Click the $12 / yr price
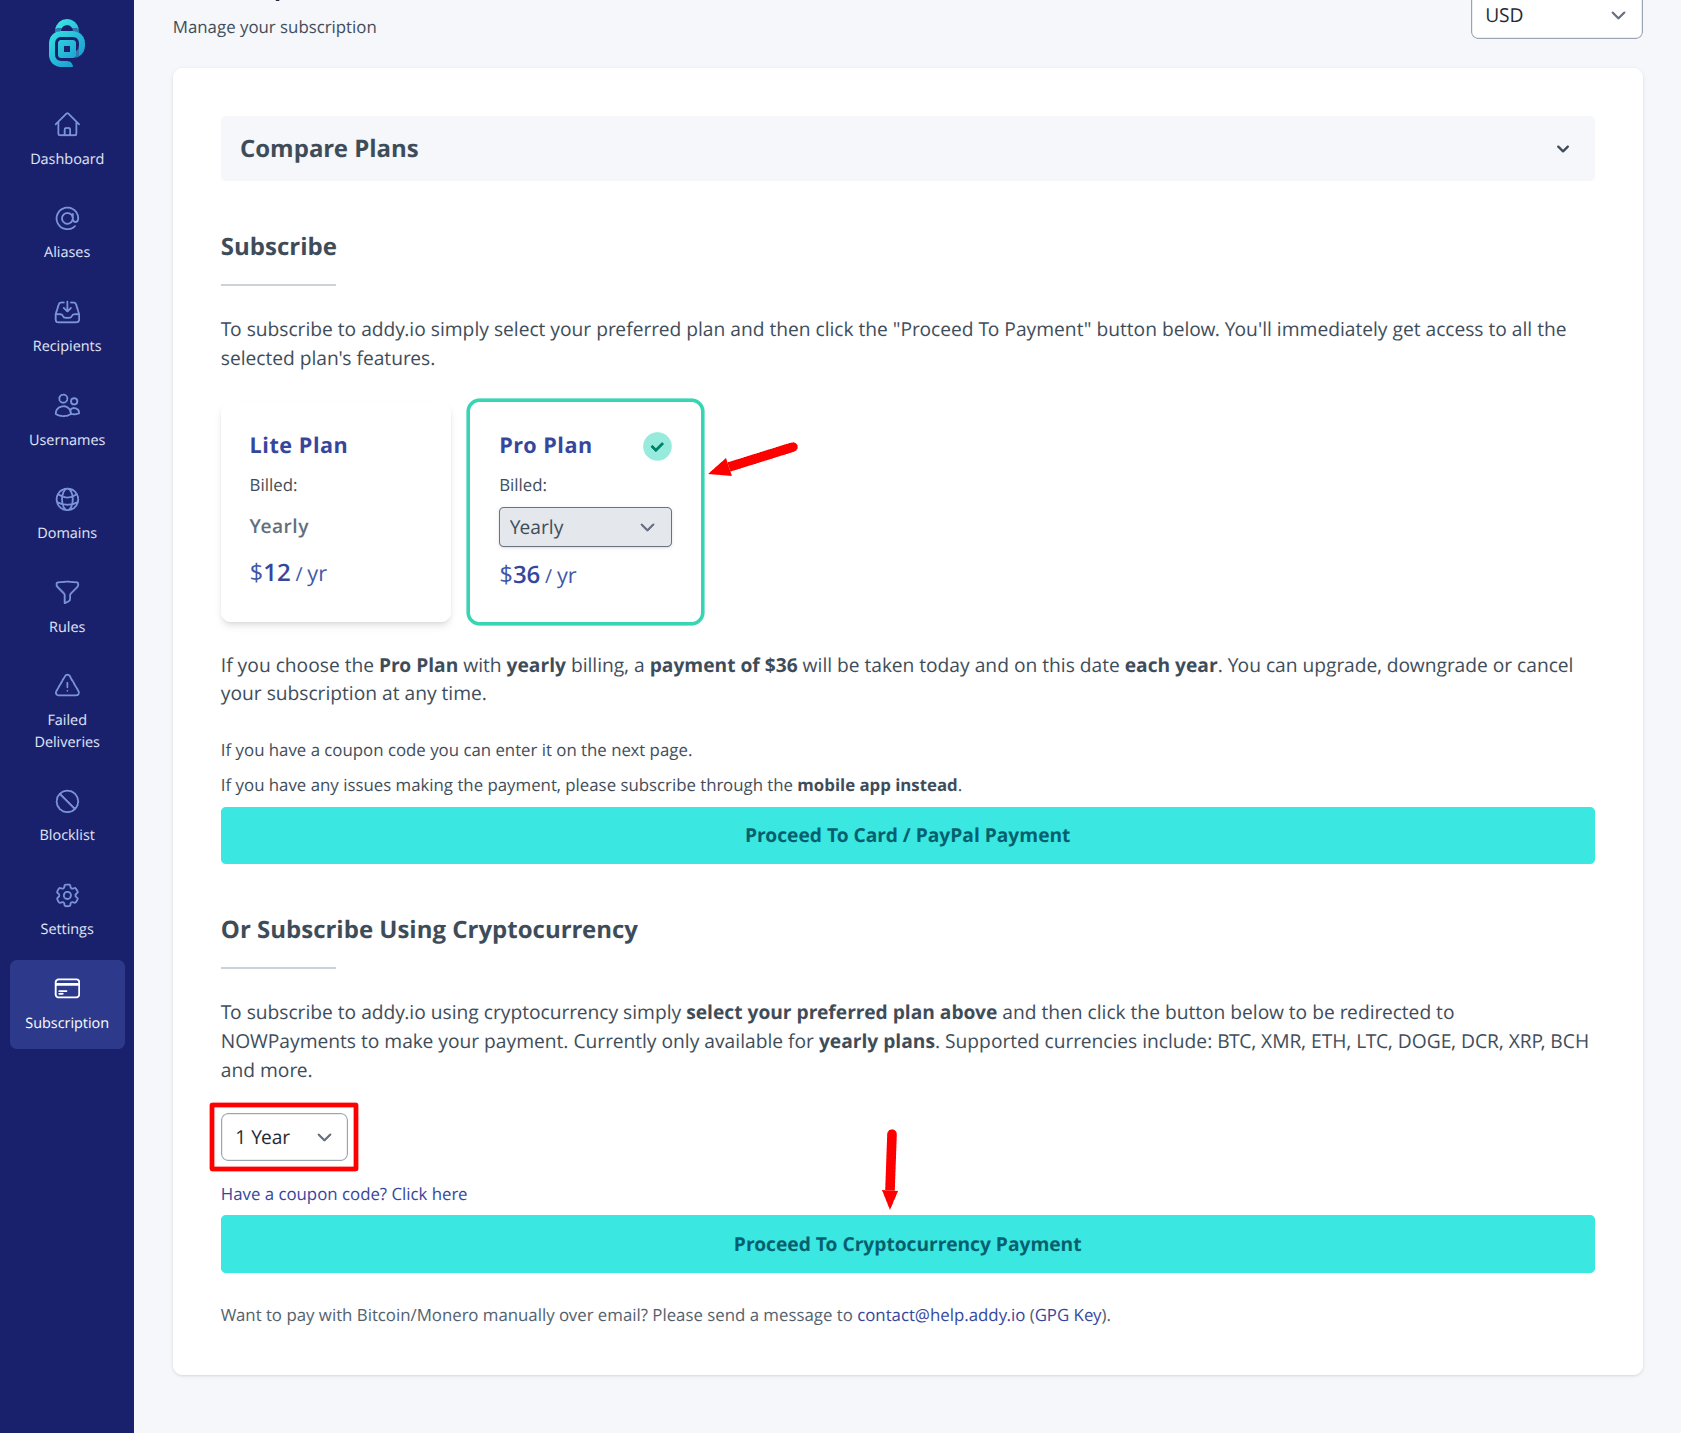The width and height of the screenshot is (1681, 1433). pyautogui.click(x=288, y=573)
